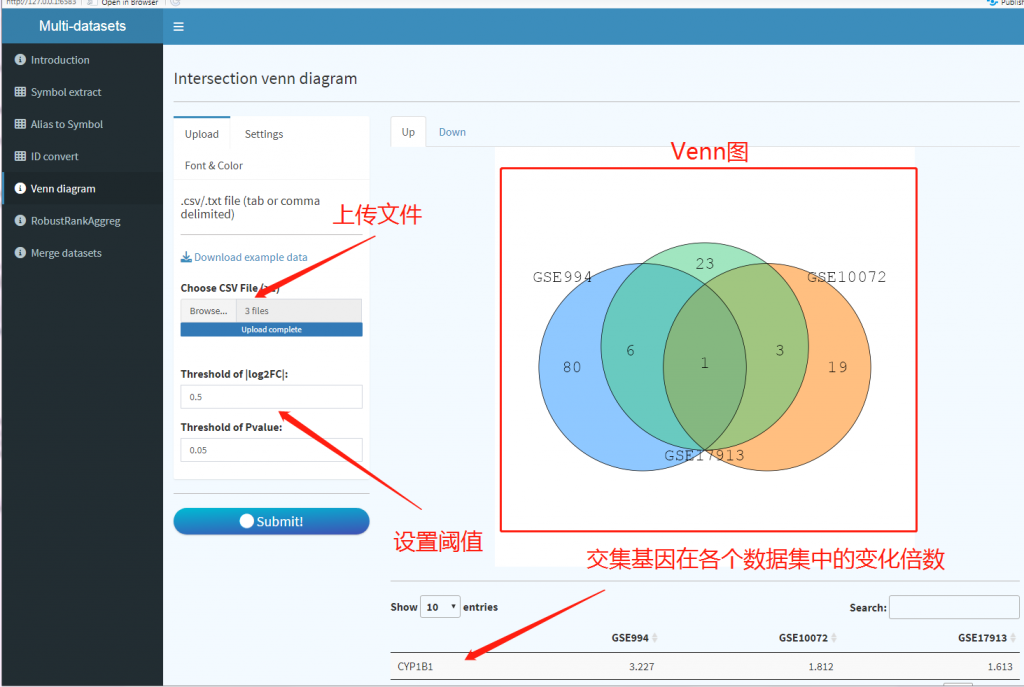Open Symbol extract via its table icon
1024x687 pixels.
click(x=23, y=91)
